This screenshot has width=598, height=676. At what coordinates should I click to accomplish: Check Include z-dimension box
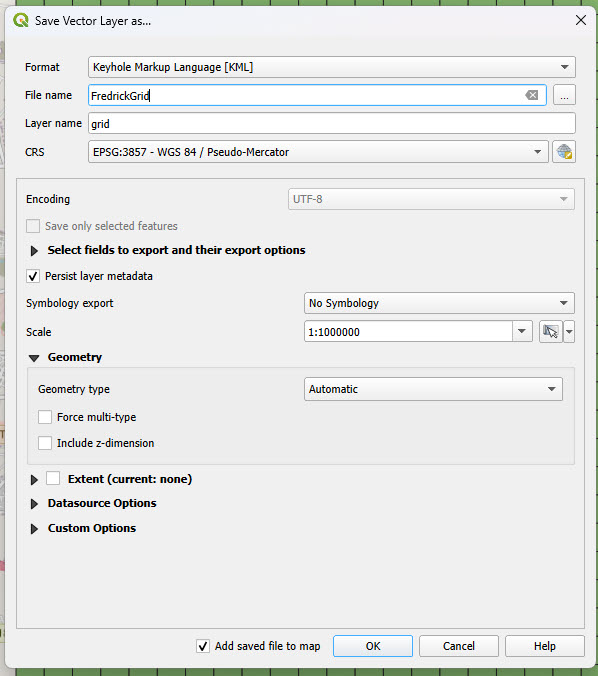[45, 443]
